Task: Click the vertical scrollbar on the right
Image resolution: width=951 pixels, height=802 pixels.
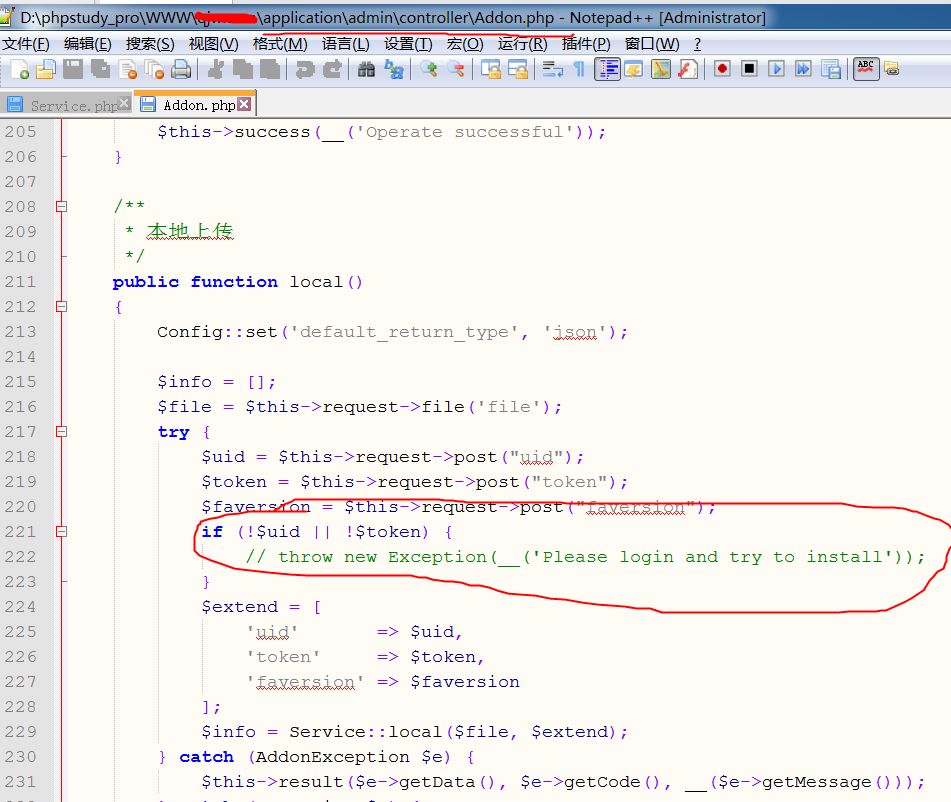Action: 945,400
